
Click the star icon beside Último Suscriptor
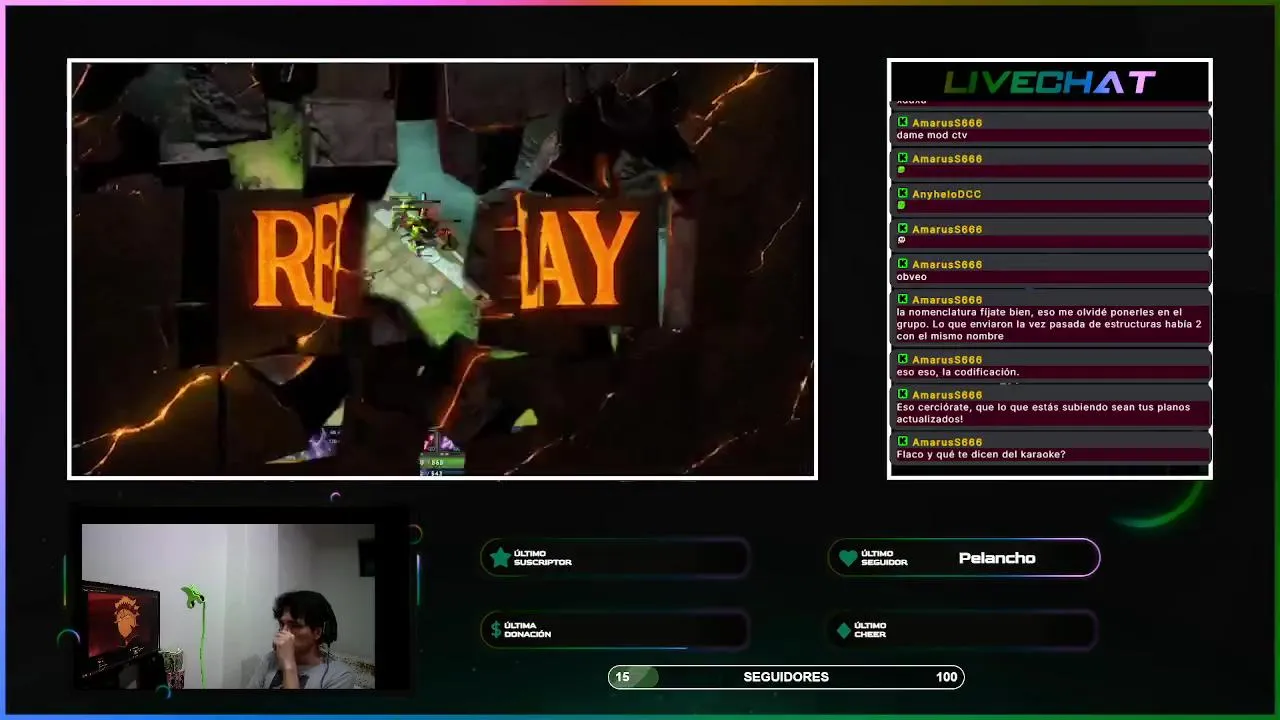(500, 558)
